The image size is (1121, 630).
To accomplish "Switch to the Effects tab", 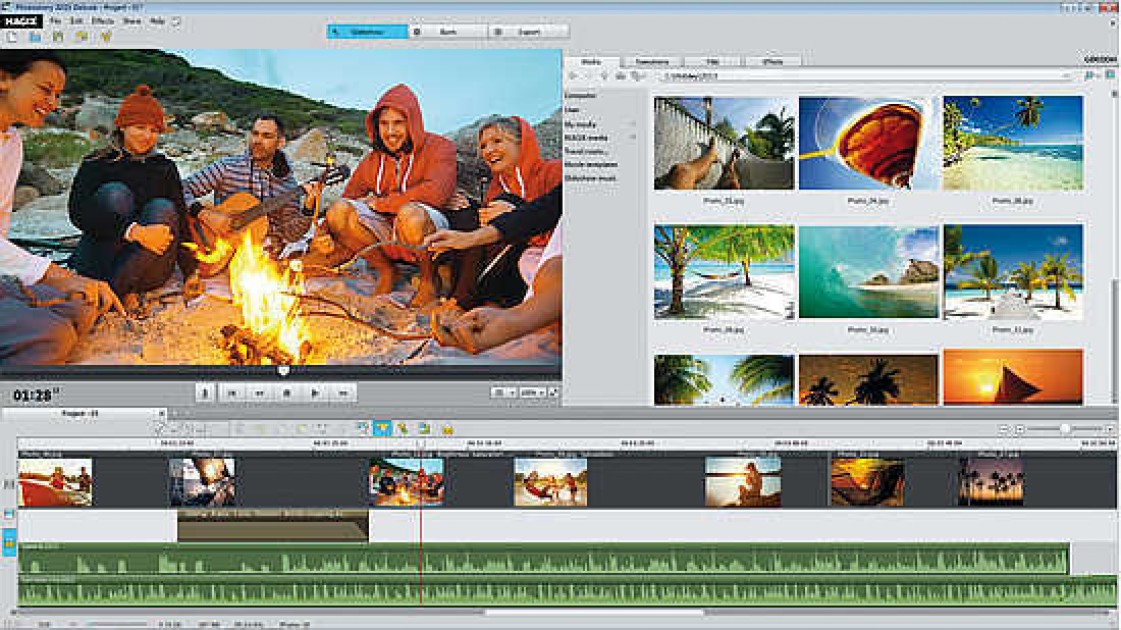I will tap(773, 62).
